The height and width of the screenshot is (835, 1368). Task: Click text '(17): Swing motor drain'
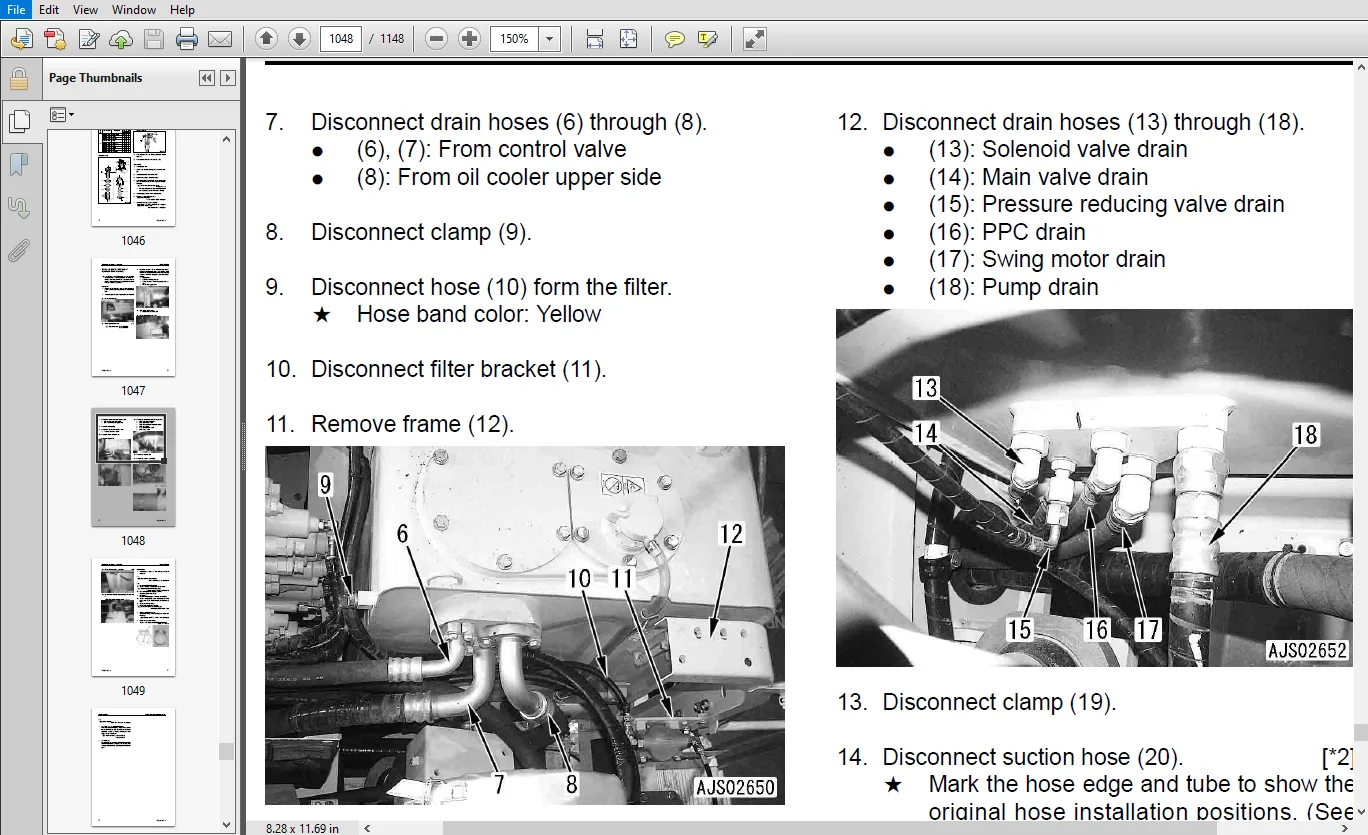(1047, 259)
